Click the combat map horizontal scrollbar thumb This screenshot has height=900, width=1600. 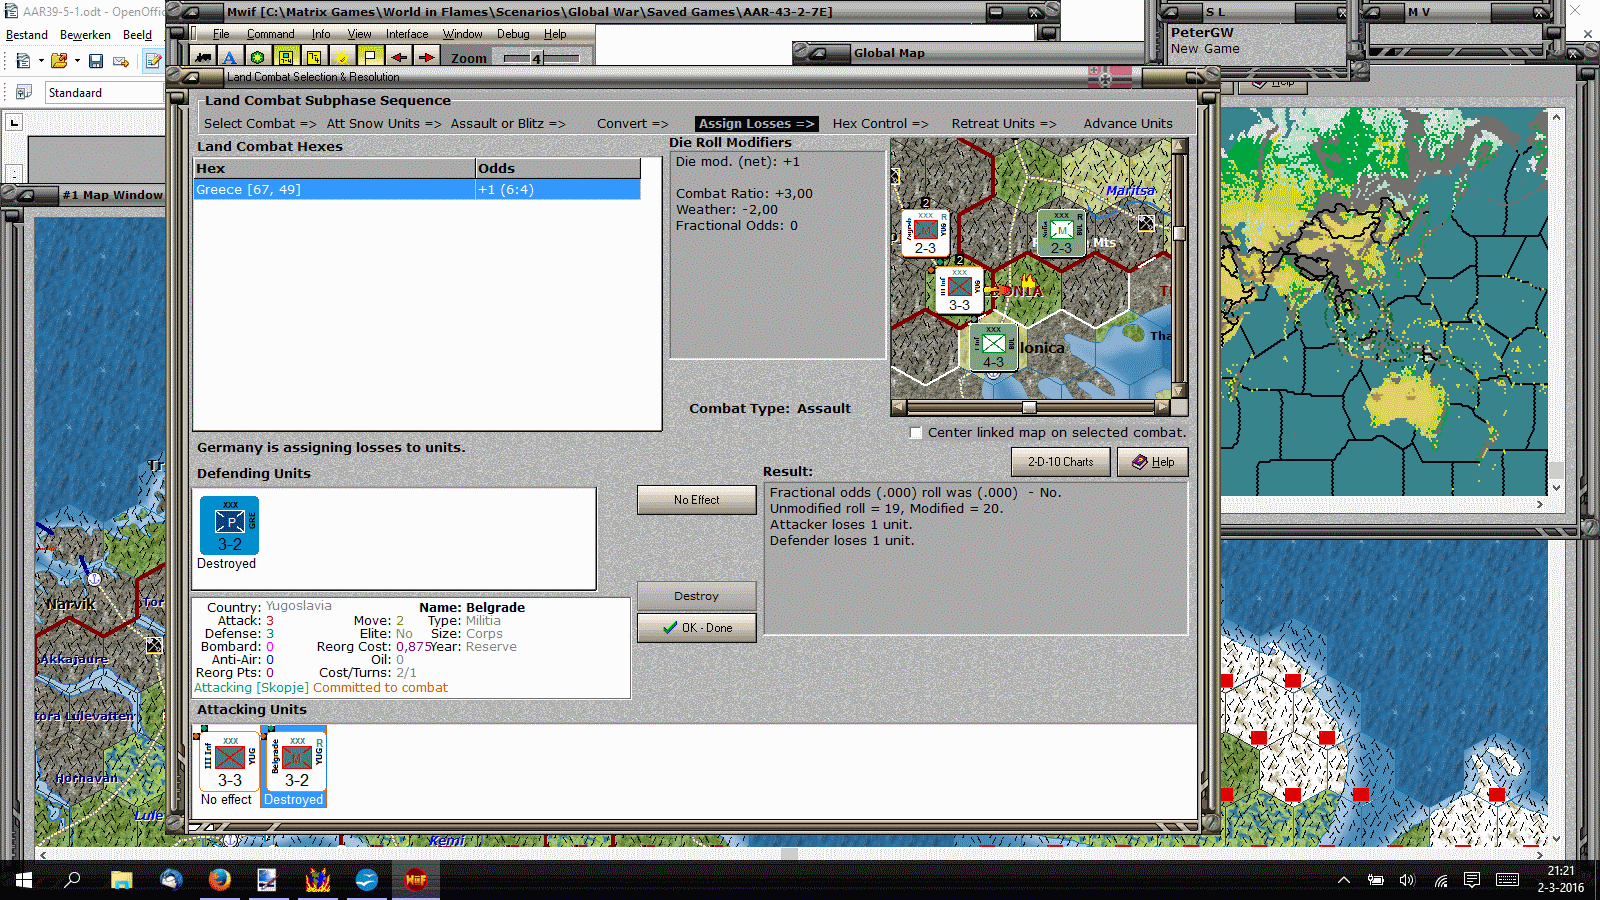(x=1029, y=408)
